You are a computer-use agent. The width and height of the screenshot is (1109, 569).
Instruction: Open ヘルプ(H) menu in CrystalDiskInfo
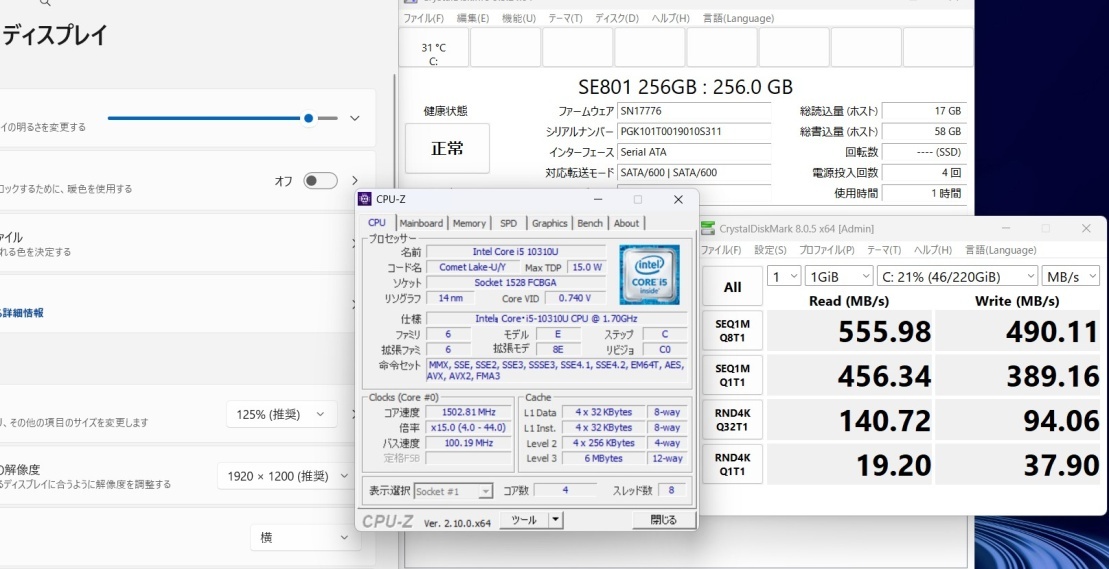(670, 18)
